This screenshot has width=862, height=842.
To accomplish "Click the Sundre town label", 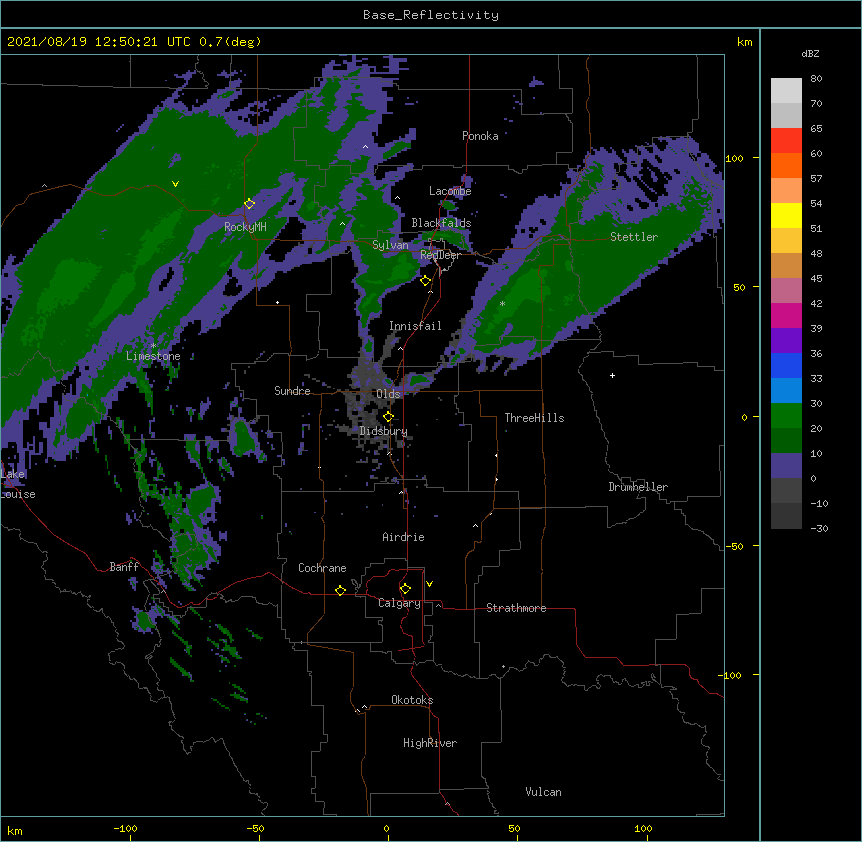I will (292, 391).
